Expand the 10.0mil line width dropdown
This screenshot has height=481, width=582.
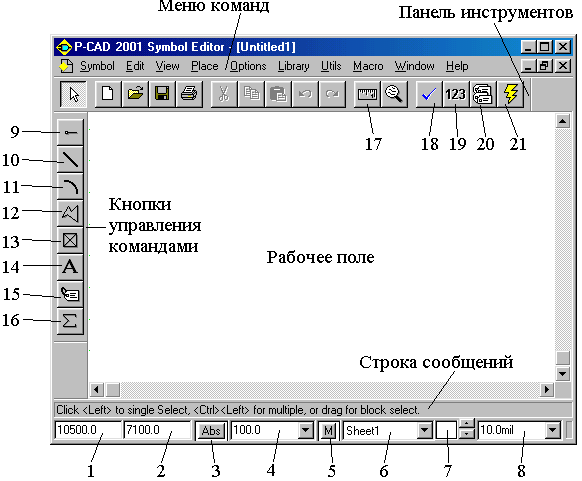coord(552,431)
